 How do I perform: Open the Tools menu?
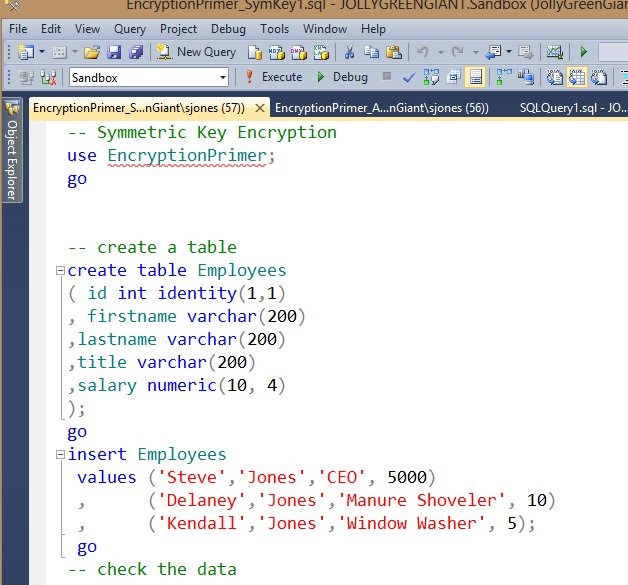pyautogui.click(x=274, y=30)
